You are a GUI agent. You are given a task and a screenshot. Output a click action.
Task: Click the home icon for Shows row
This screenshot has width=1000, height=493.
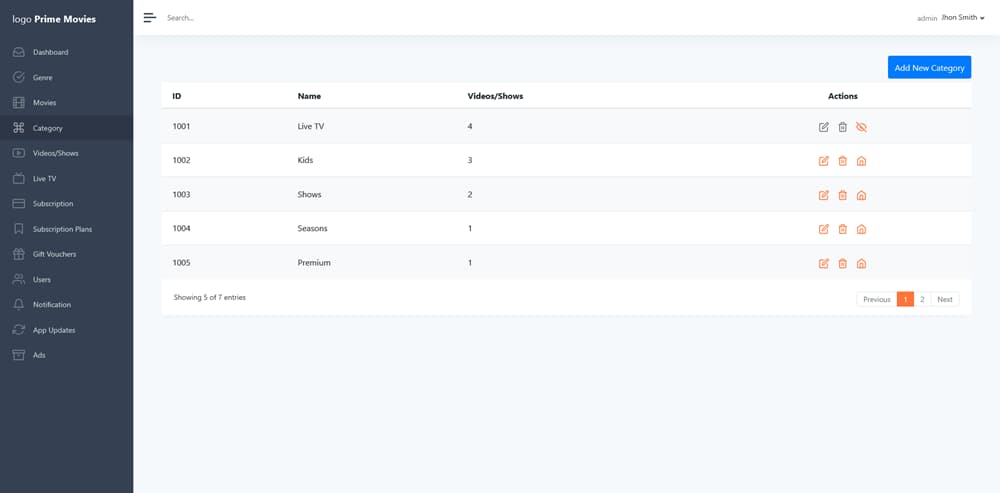(861, 195)
